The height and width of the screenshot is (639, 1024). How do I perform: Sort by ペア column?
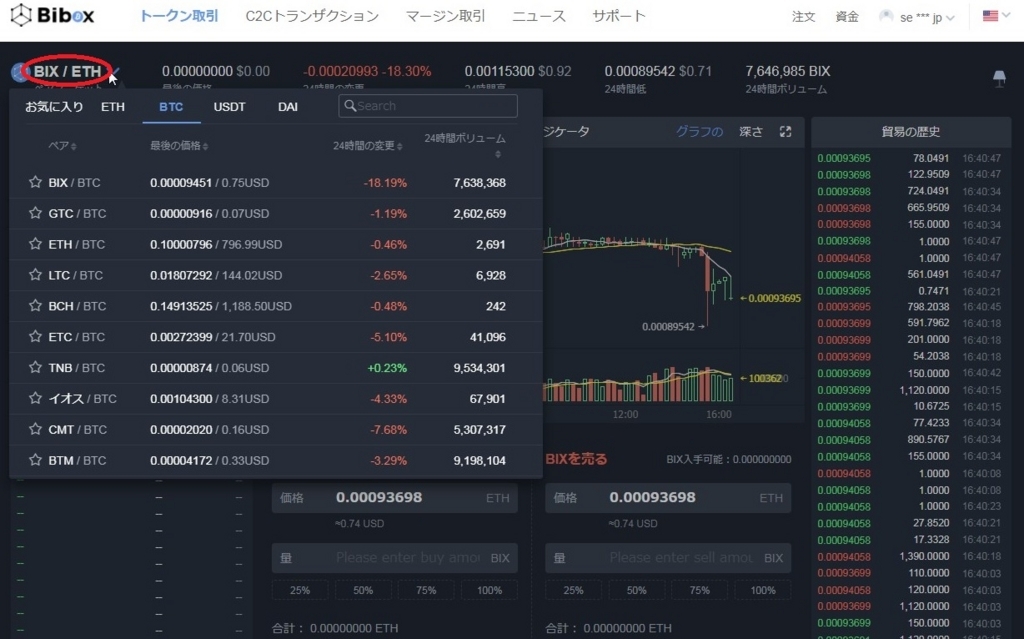tap(62, 146)
